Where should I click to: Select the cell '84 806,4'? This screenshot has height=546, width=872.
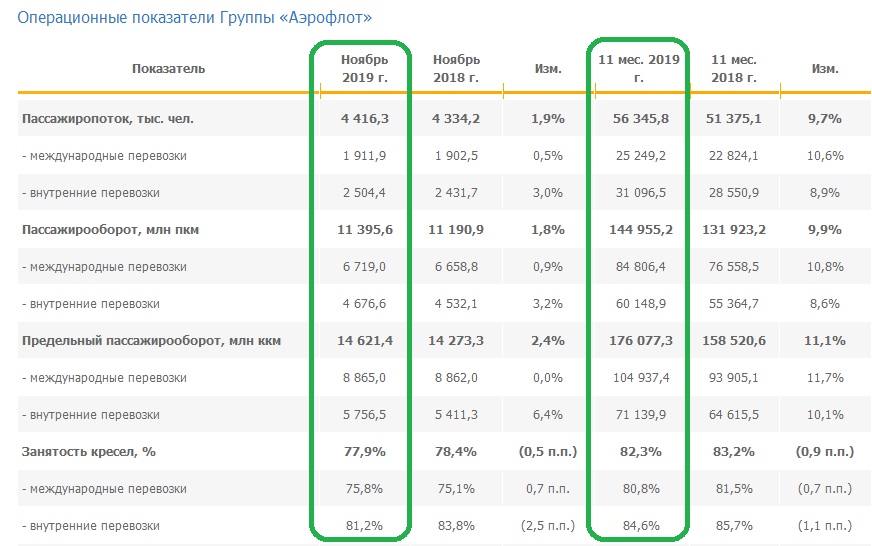(x=641, y=267)
